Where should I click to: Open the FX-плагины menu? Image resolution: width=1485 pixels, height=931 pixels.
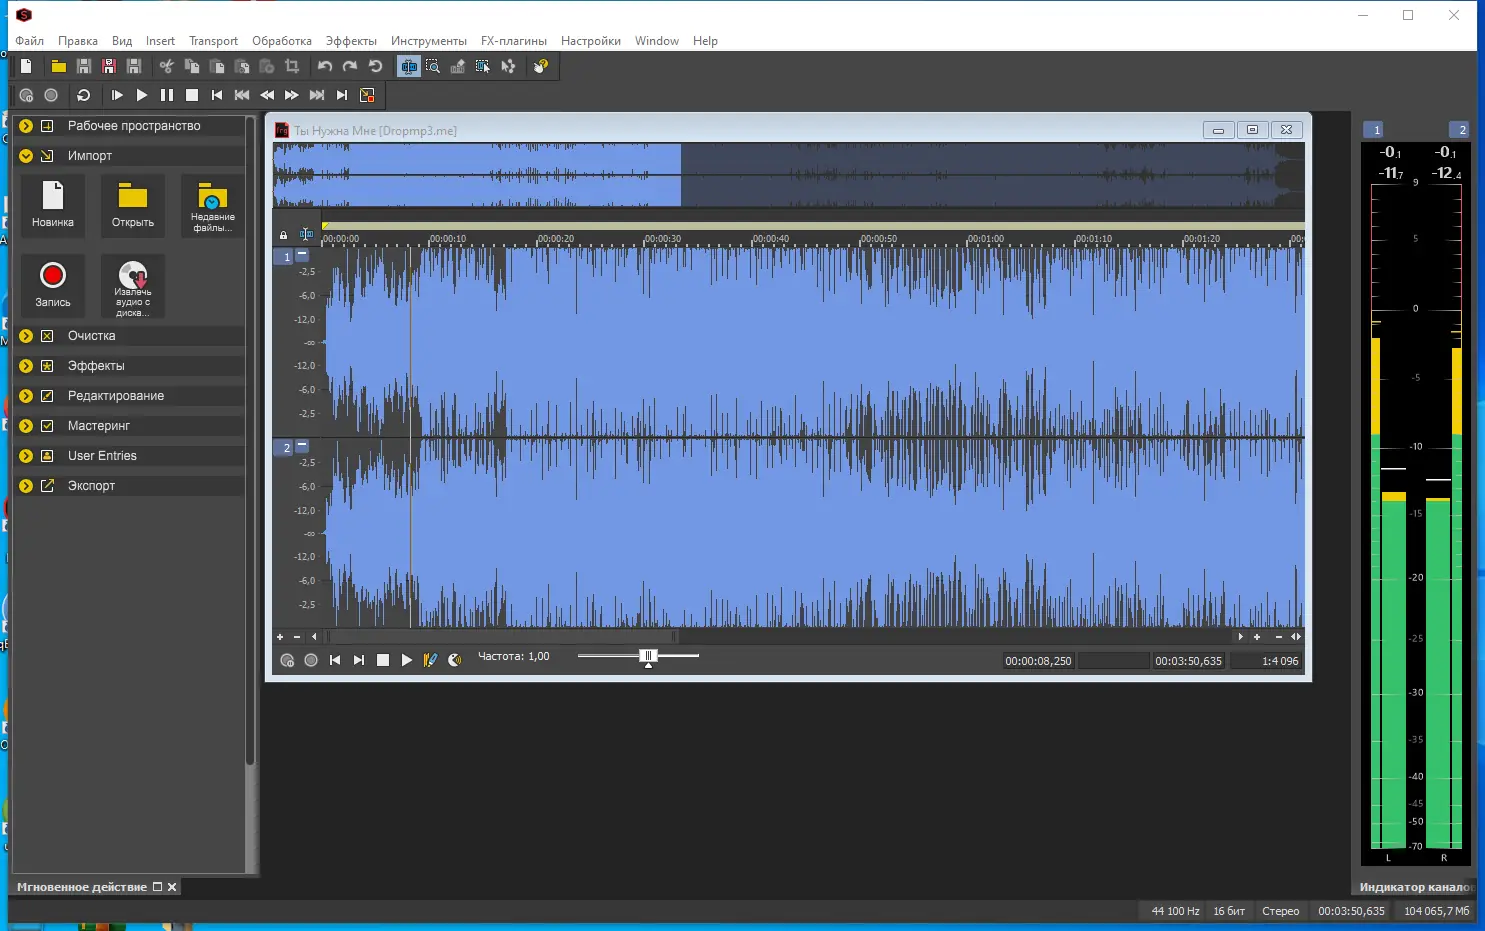pos(513,41)
